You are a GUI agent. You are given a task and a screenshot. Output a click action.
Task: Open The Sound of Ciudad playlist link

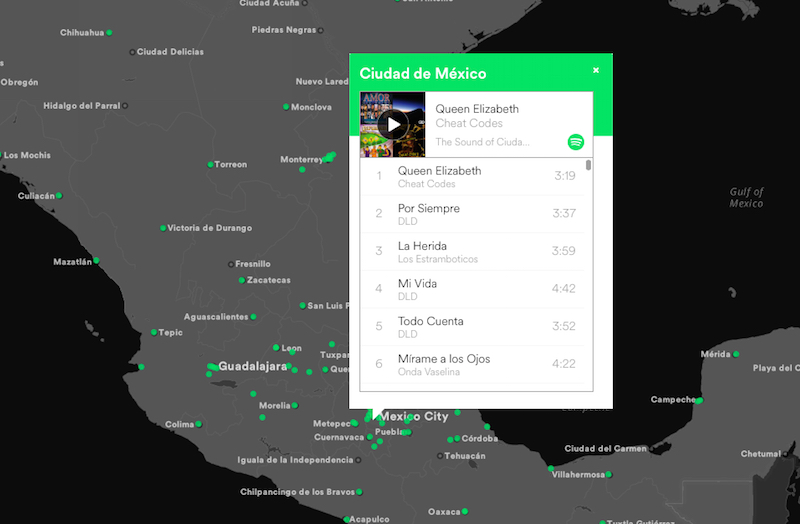tap(482, 142)
